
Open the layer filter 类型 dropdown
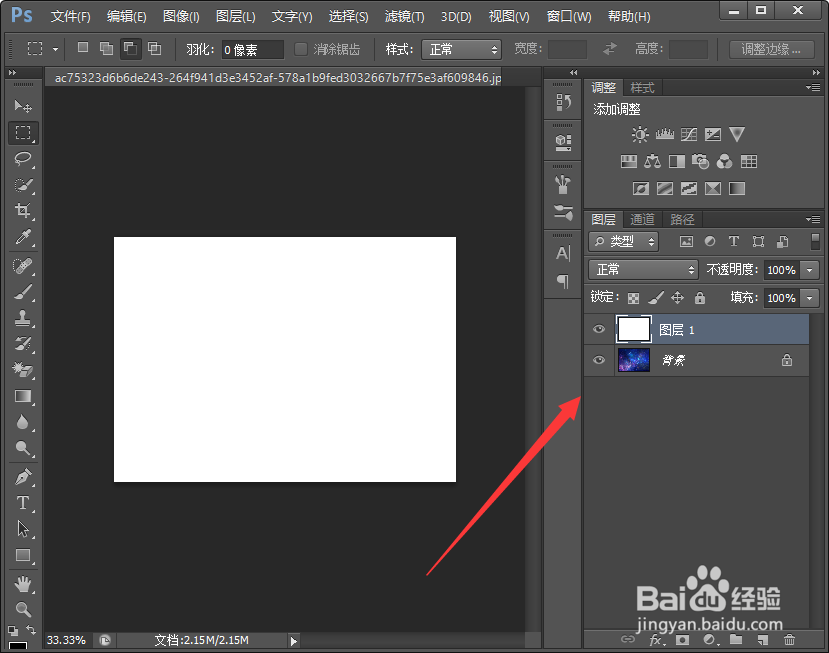[x=624, y=242]
